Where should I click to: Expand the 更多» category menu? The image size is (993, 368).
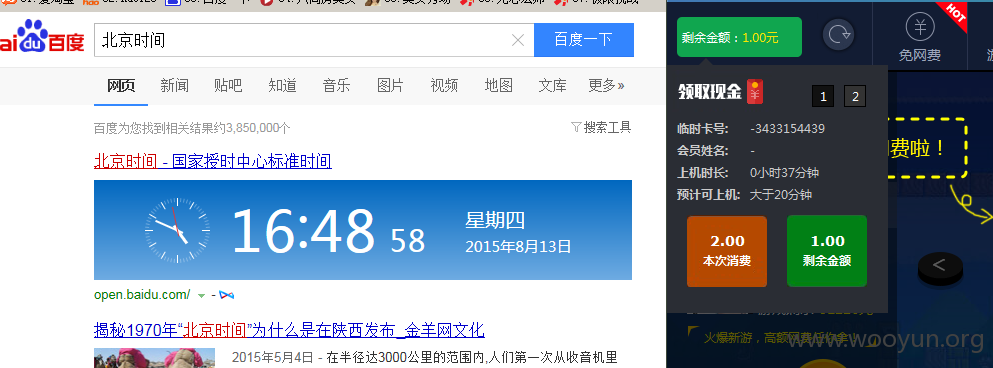606,86
